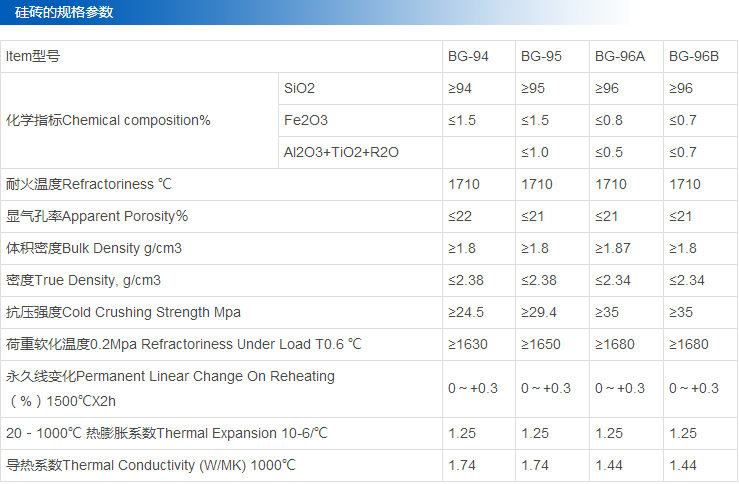Select the BG-94 column header
The image size is (739, 484).
tap(468, 57)
